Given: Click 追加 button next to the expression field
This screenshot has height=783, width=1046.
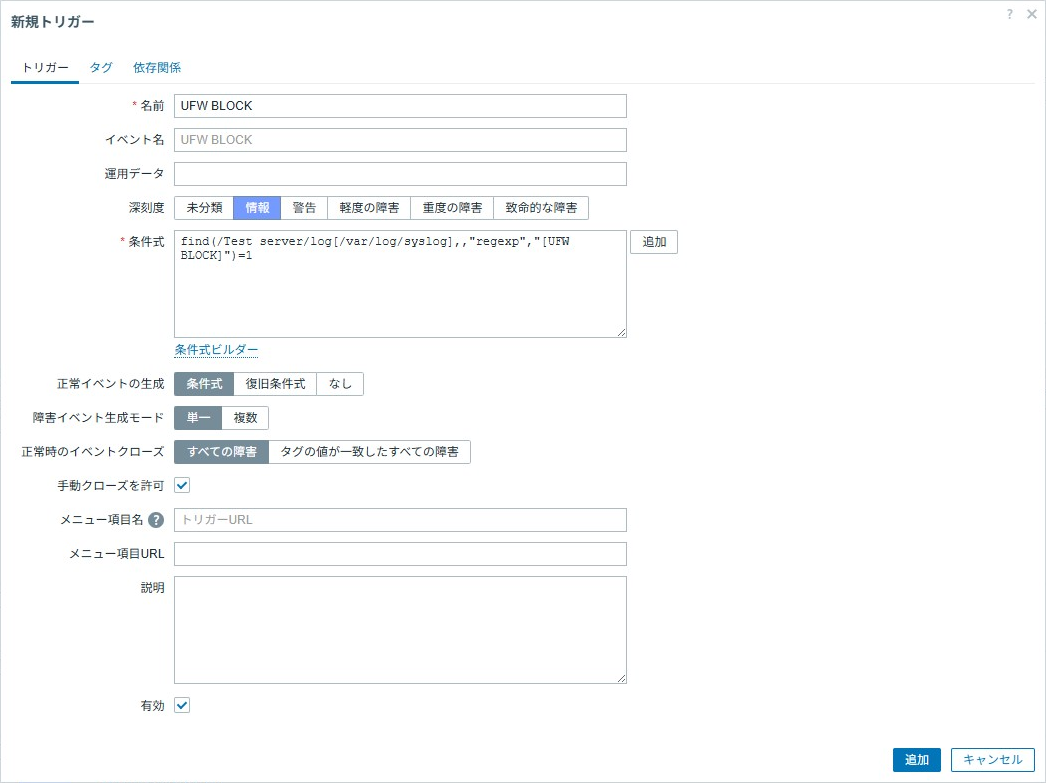Looking at the screenshot, I should coord(654,242).
